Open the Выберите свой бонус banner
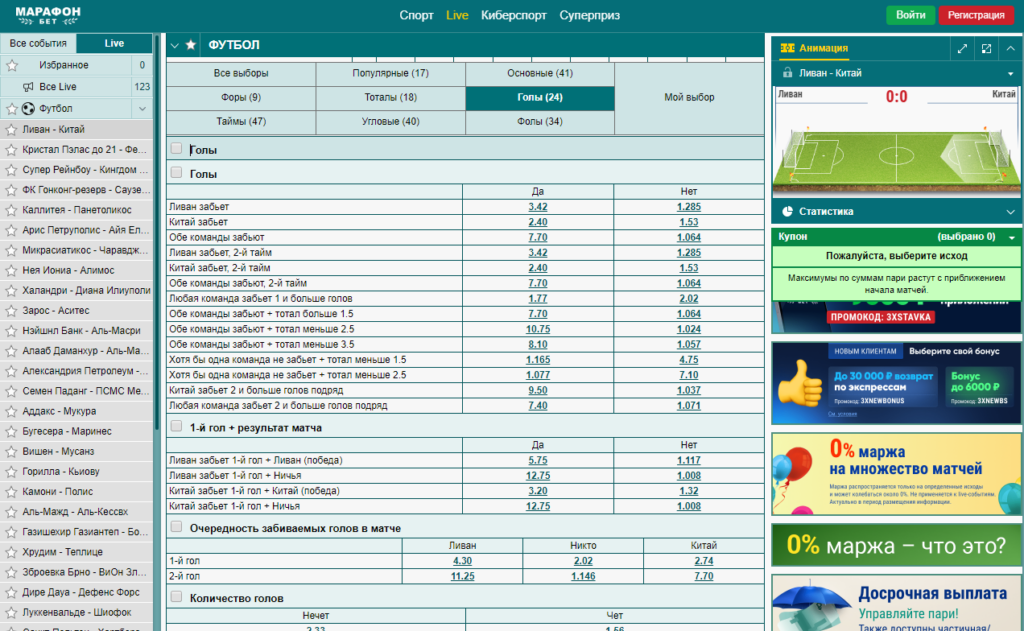Viewport: 1024px width, 631px height. click(896, 383)
